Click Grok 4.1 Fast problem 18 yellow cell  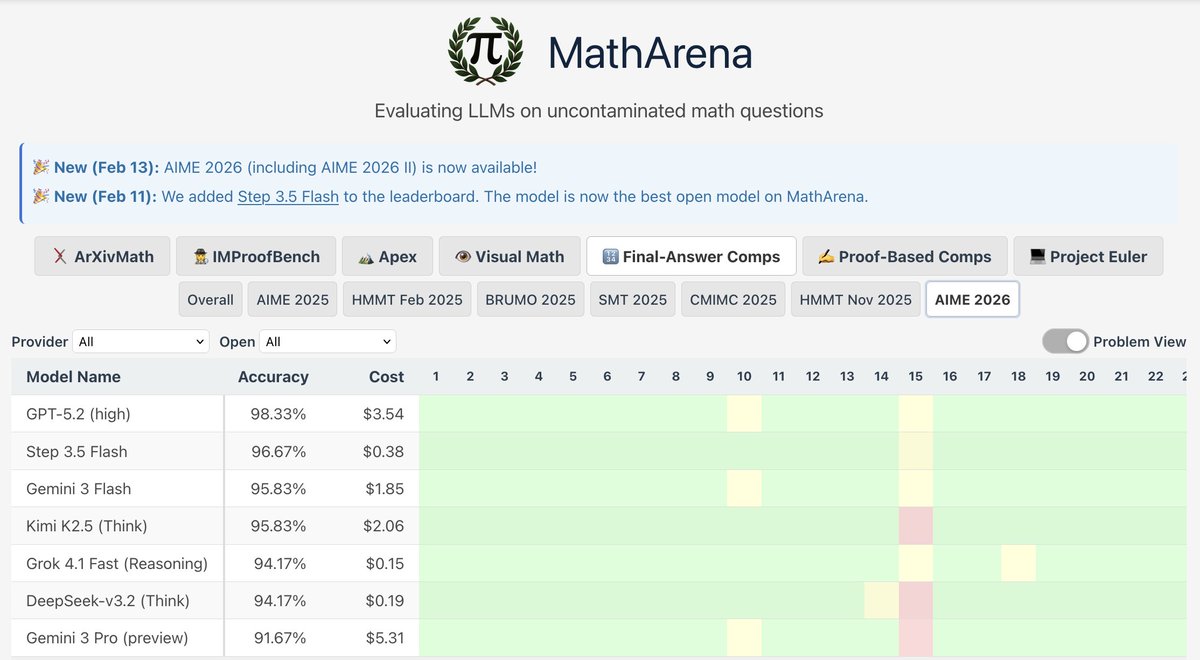tap(1018, 563)
